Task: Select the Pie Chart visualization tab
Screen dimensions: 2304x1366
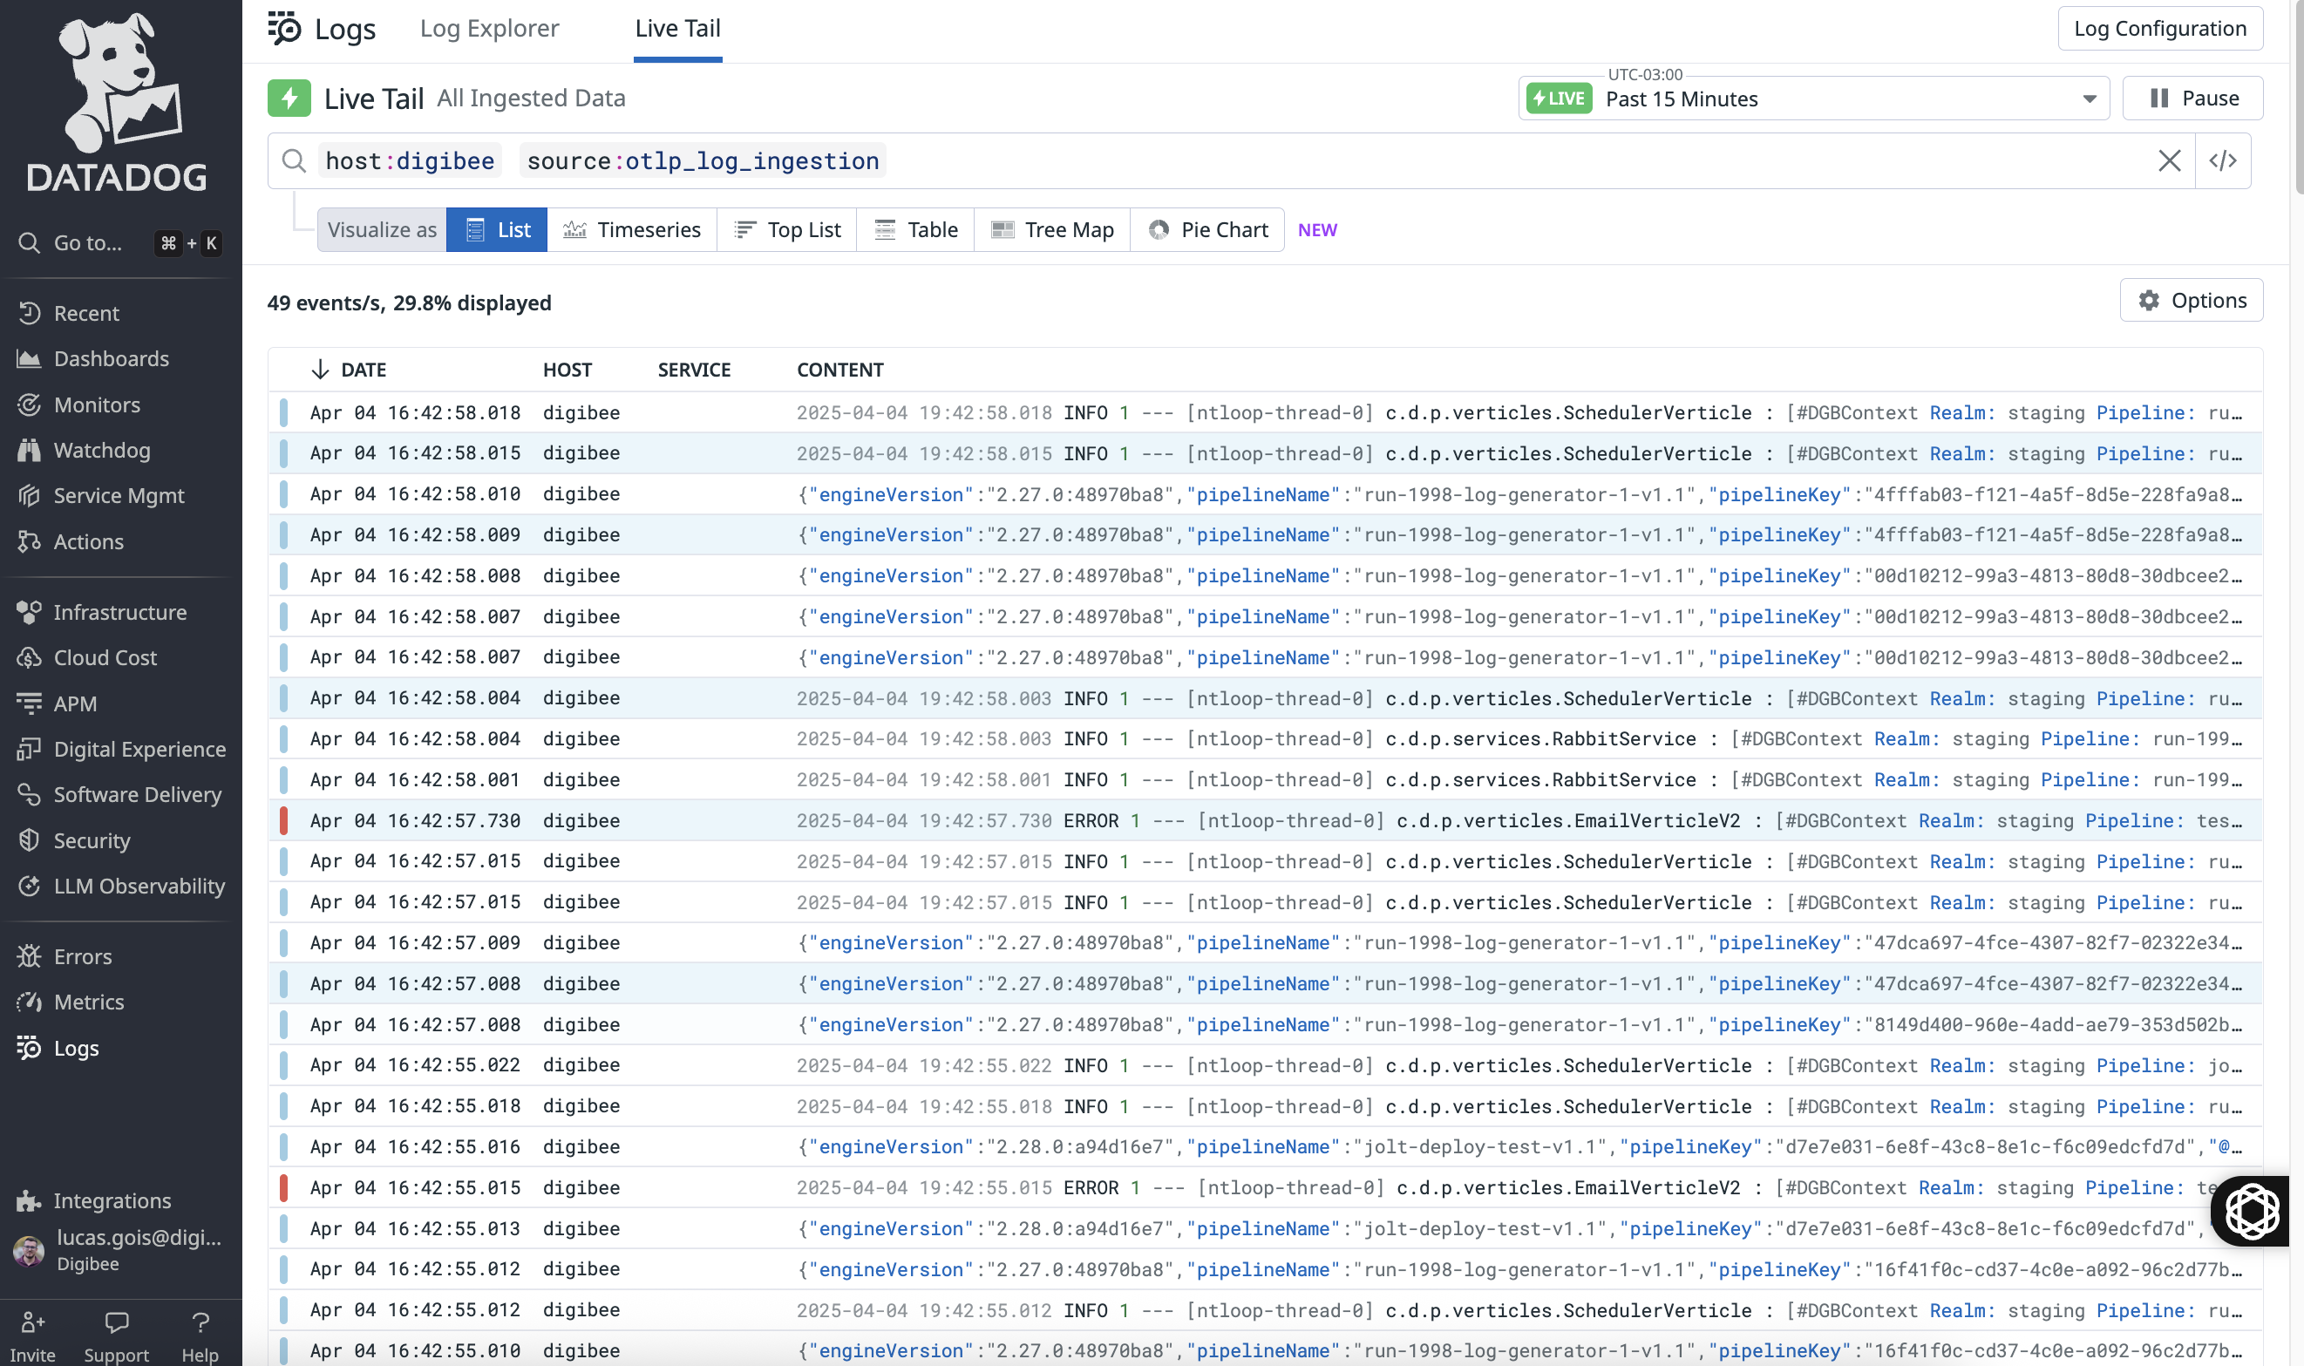Action: pyautogui.click(x=1207, y=230)
